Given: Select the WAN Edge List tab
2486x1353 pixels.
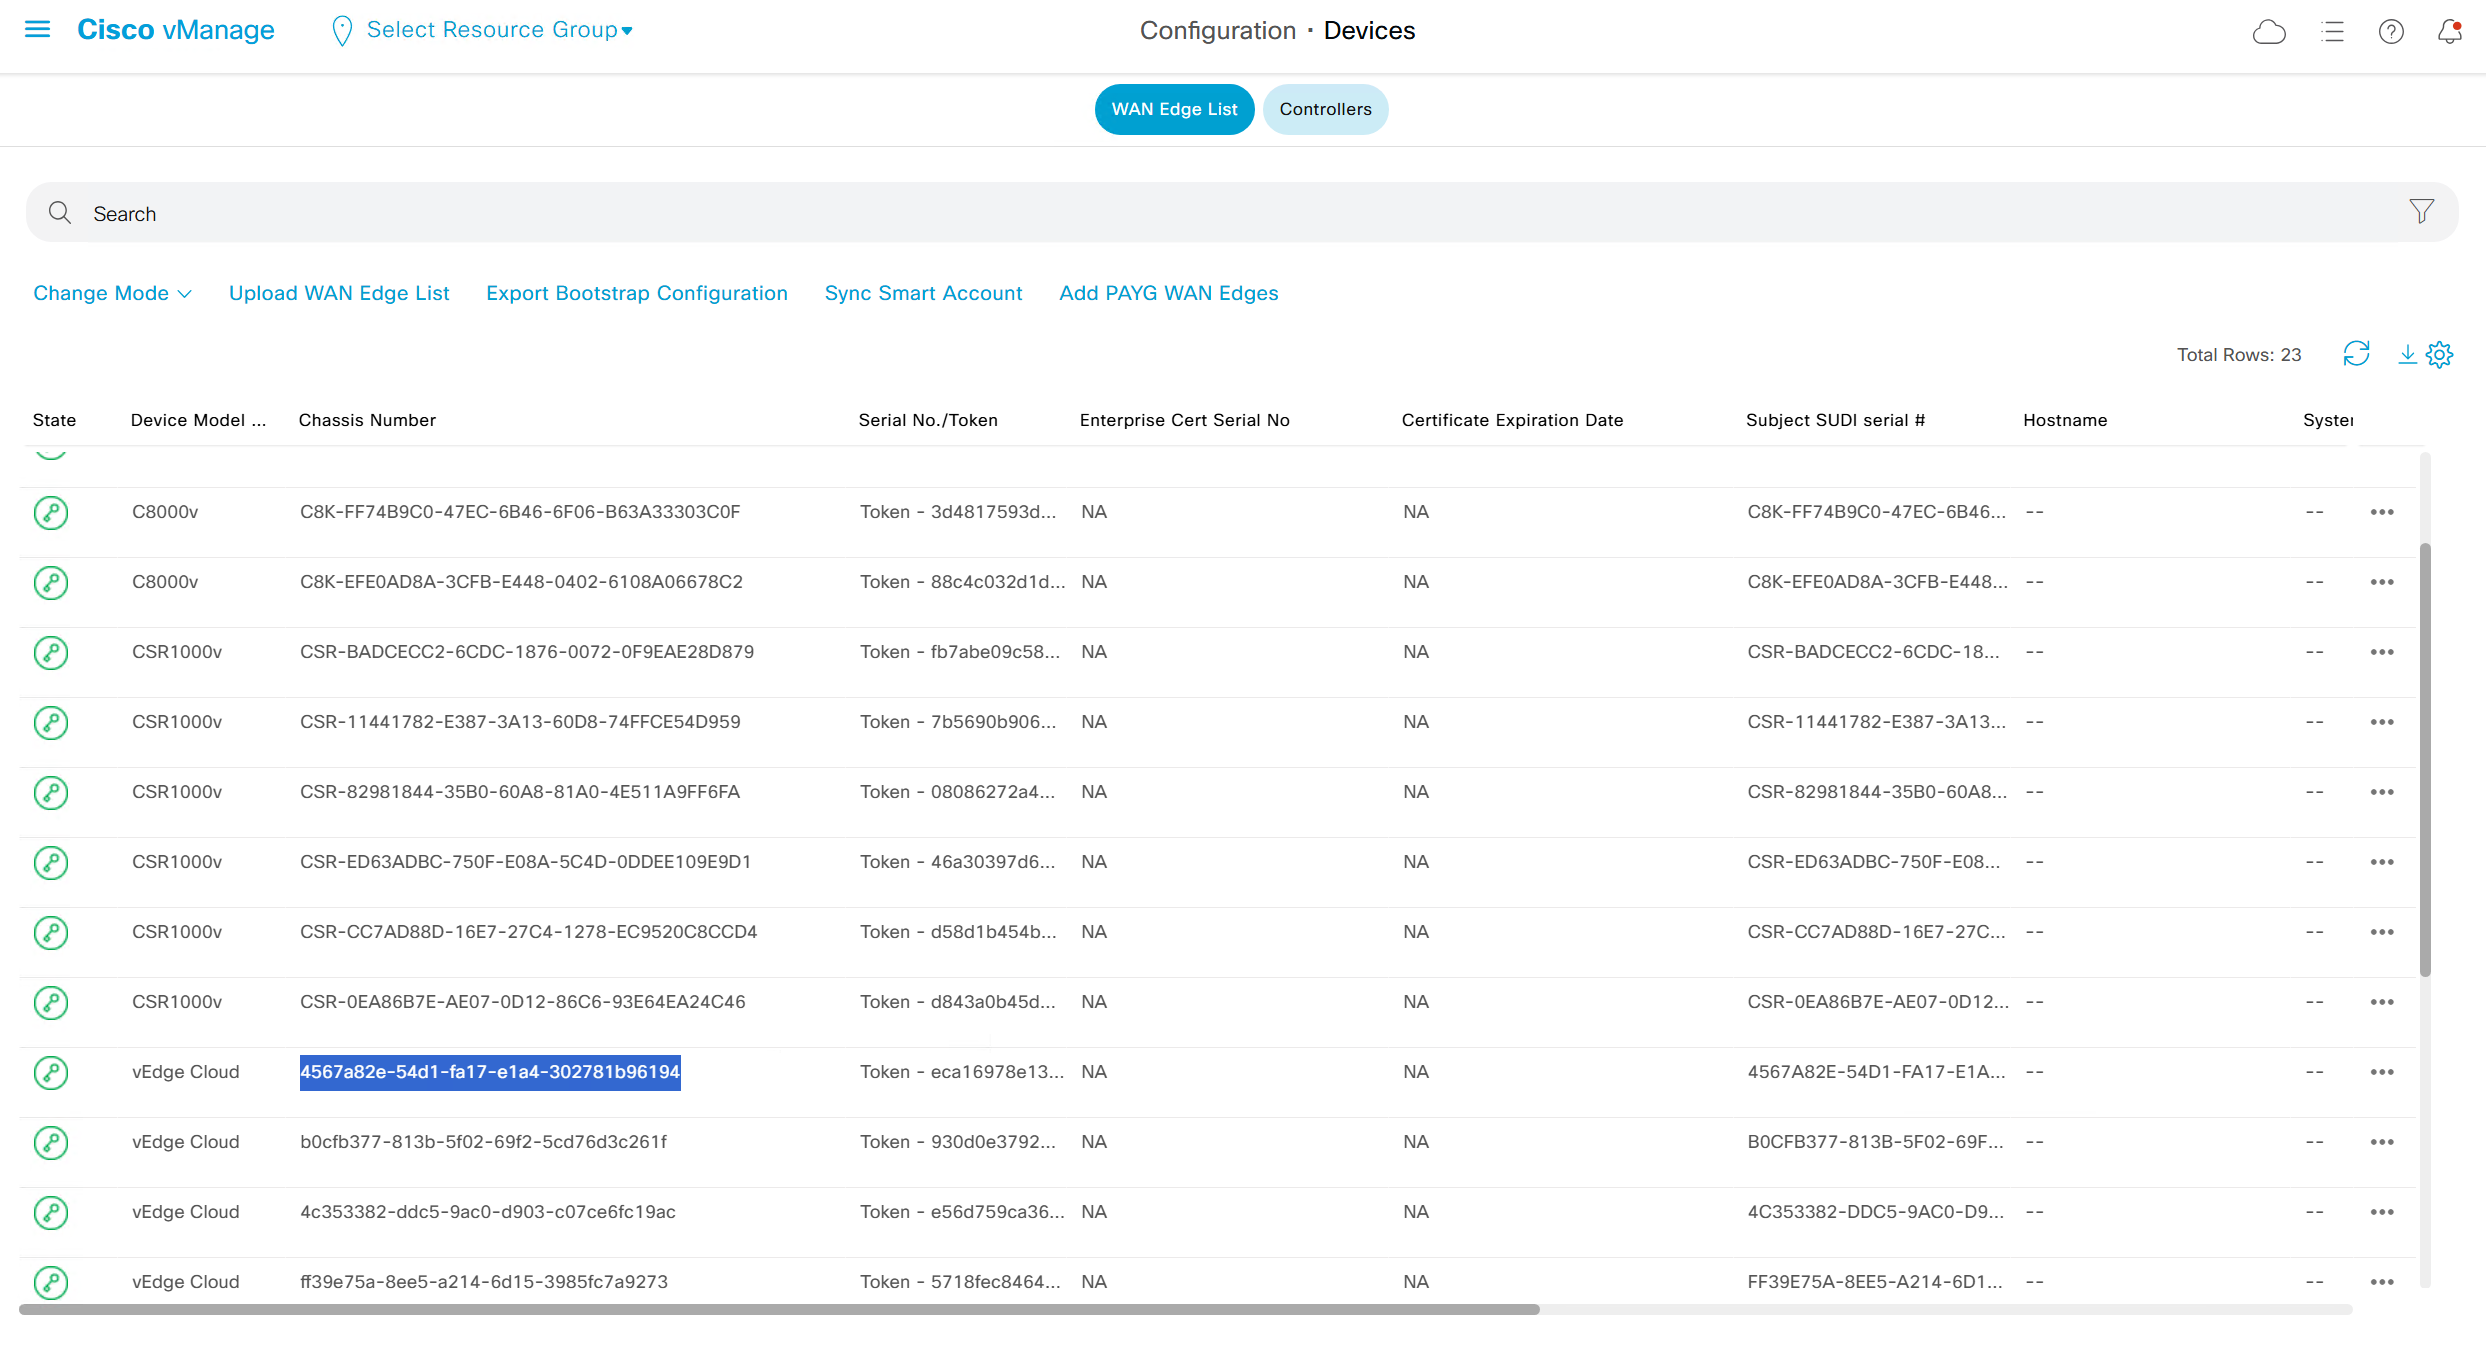Looking at the screenshot, I should click(1174, 109).
